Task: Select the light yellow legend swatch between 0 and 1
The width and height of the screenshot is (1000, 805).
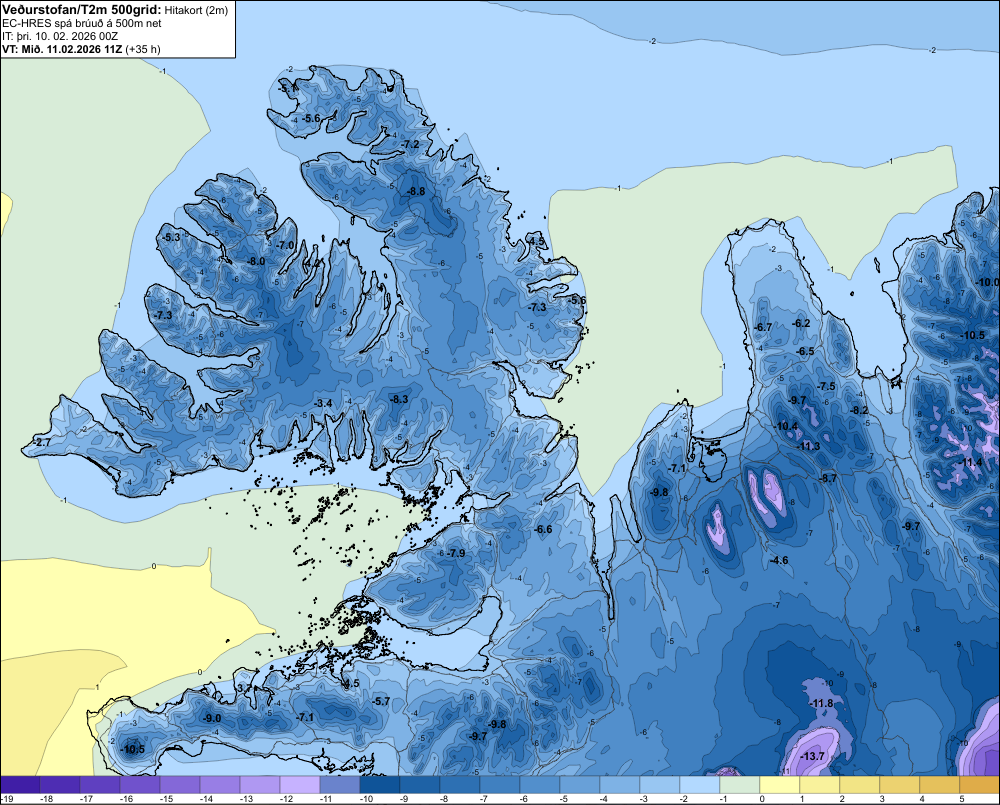Action: [780, 785]
